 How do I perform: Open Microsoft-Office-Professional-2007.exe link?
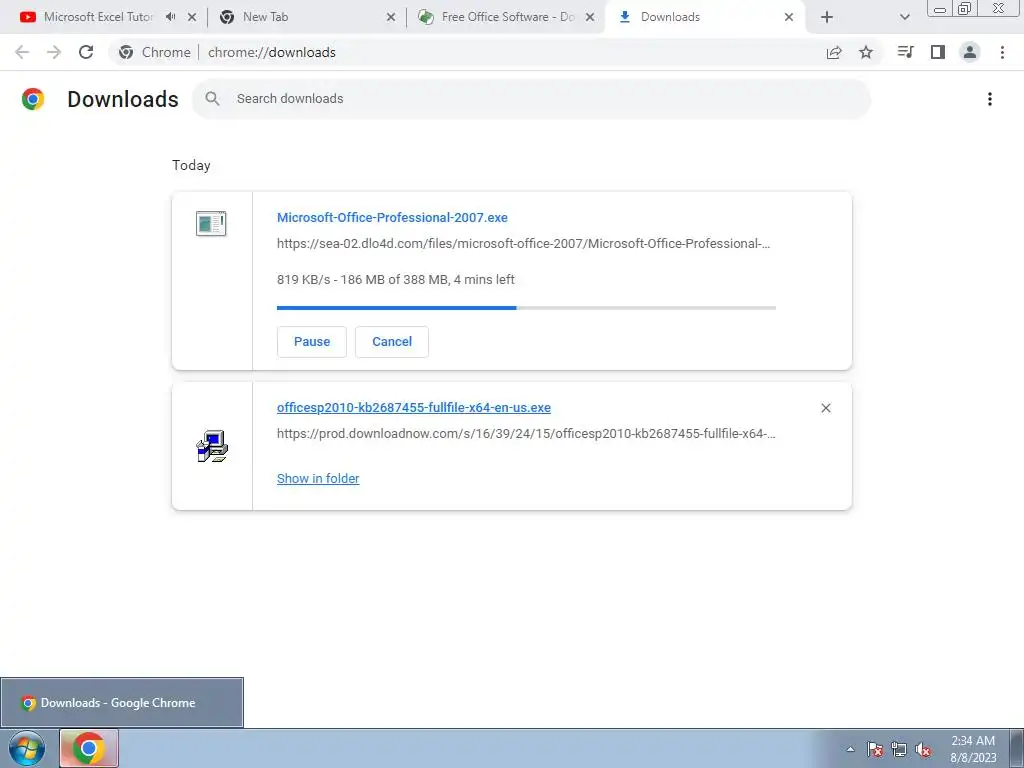click(392, 217)
